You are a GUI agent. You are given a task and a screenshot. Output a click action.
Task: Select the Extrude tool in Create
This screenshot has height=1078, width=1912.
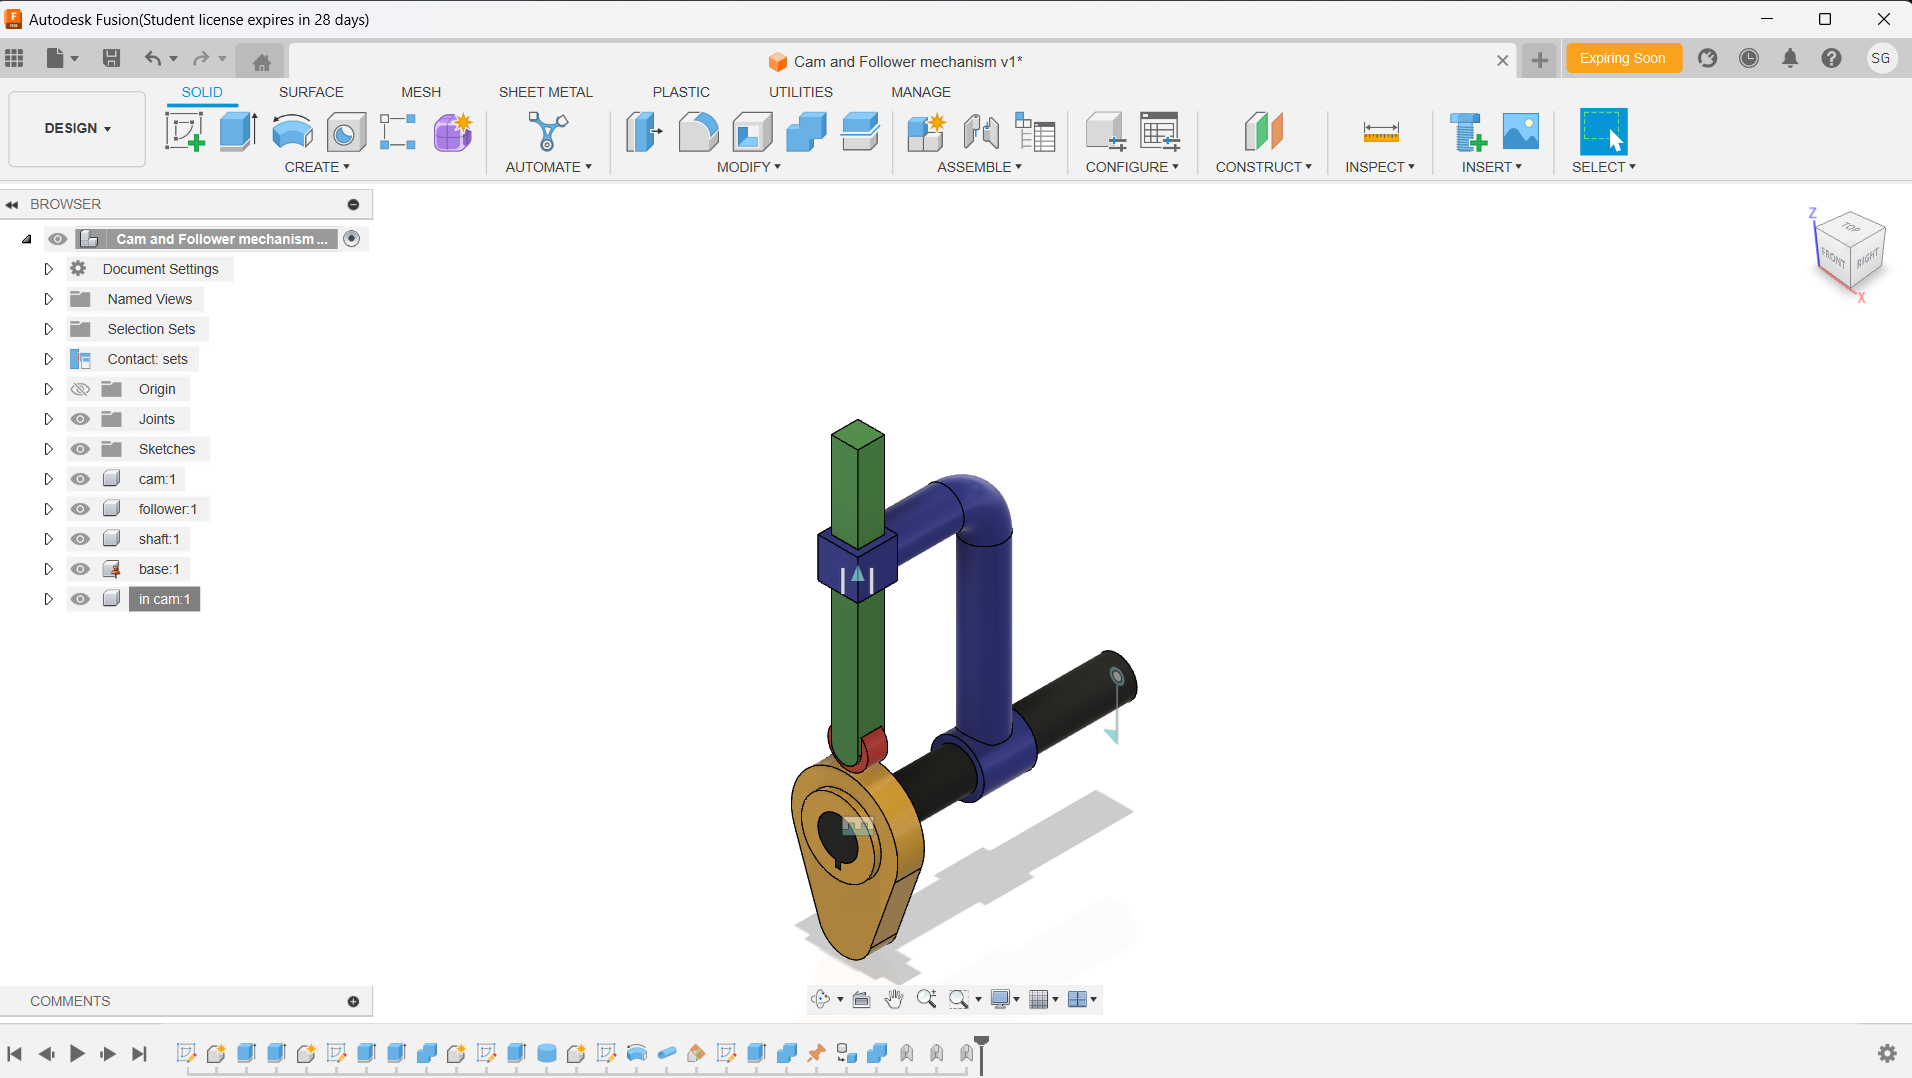238,131
